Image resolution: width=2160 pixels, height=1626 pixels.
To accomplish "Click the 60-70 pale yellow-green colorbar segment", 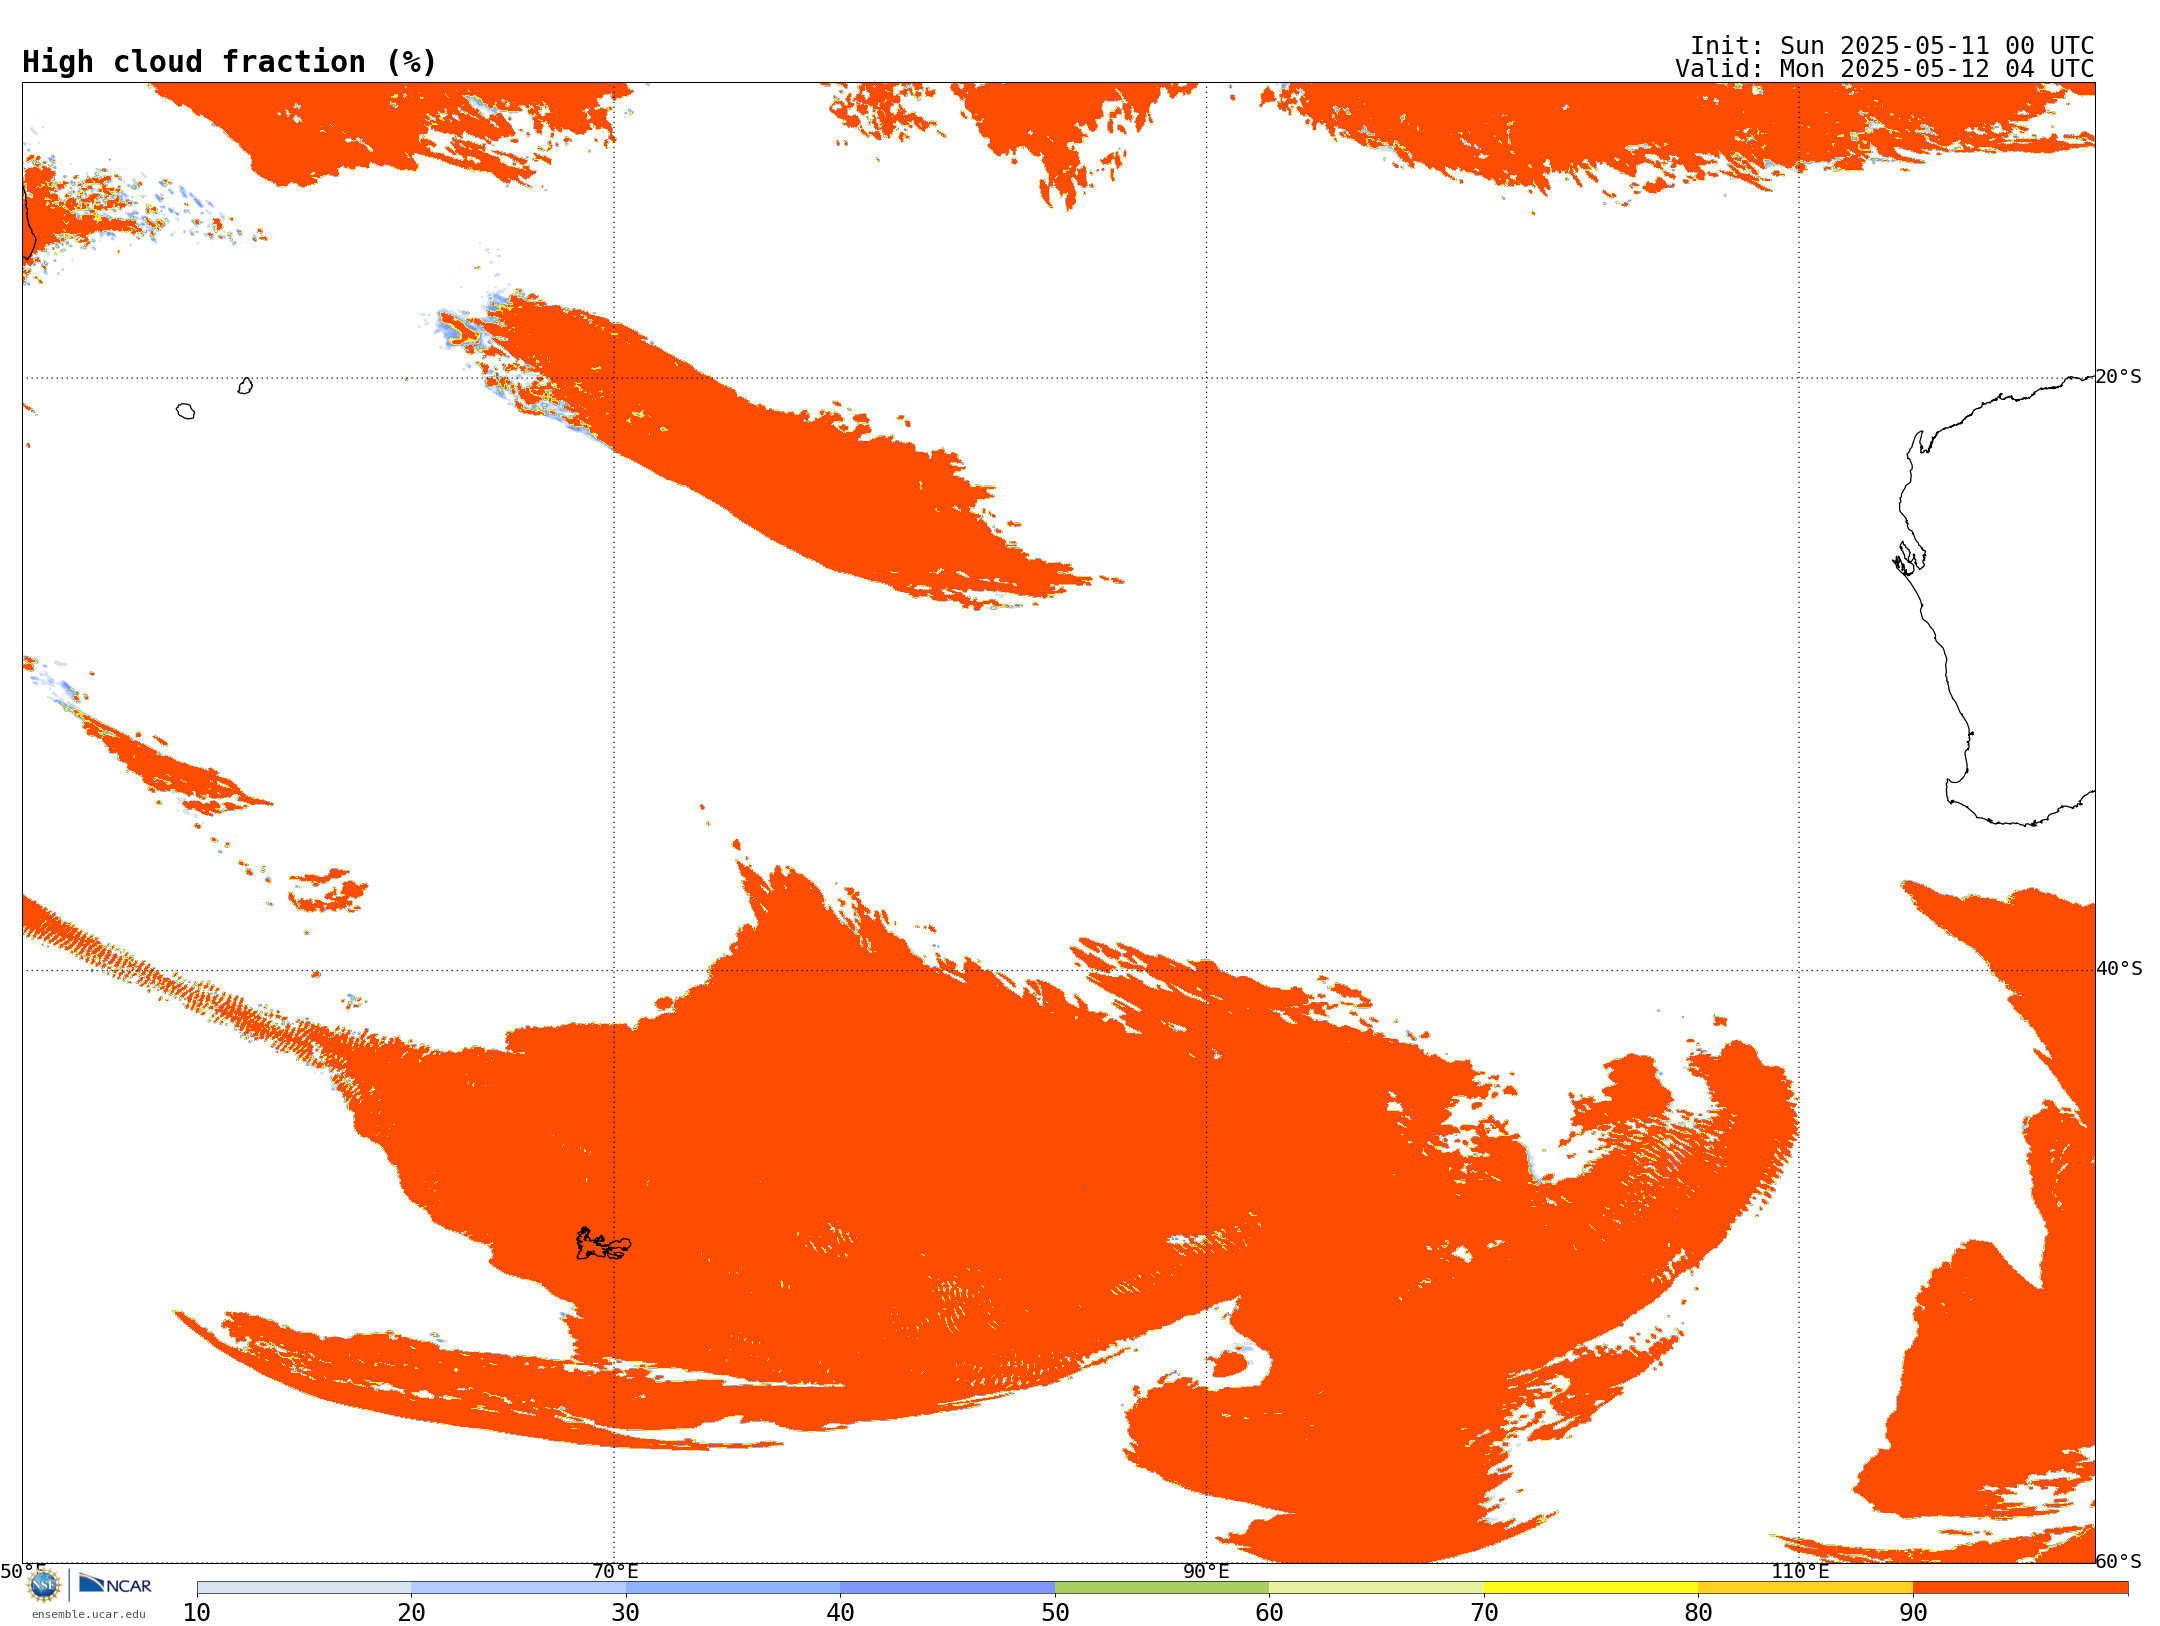I will coord(1376,1588).
